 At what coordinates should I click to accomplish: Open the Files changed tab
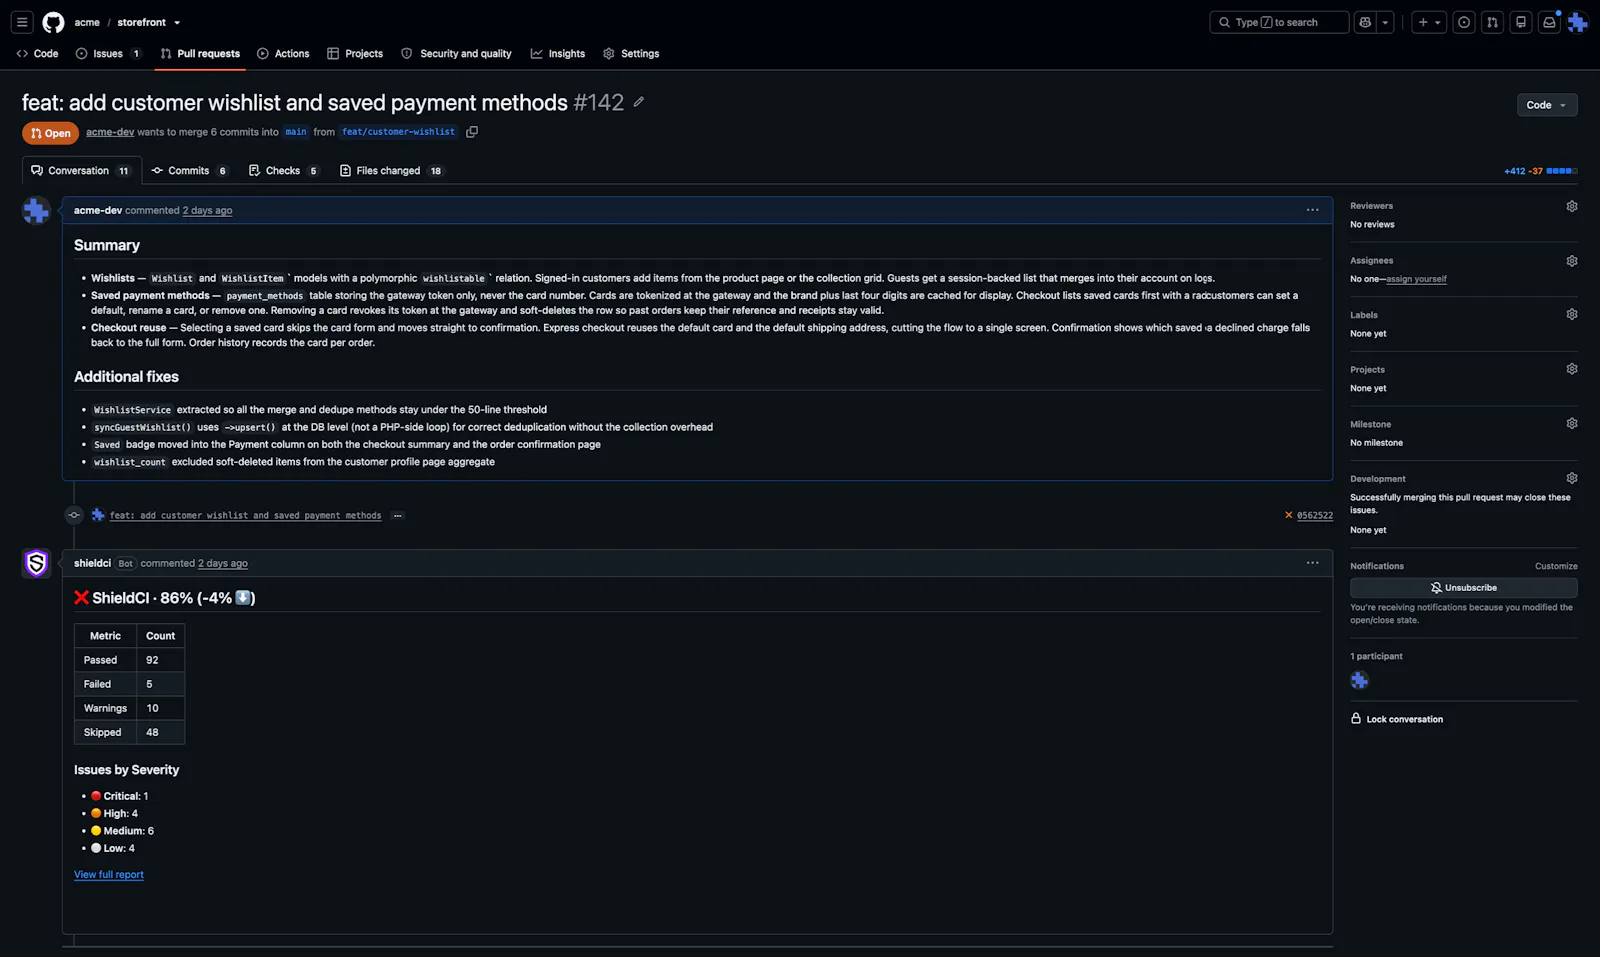coord(391,171)
